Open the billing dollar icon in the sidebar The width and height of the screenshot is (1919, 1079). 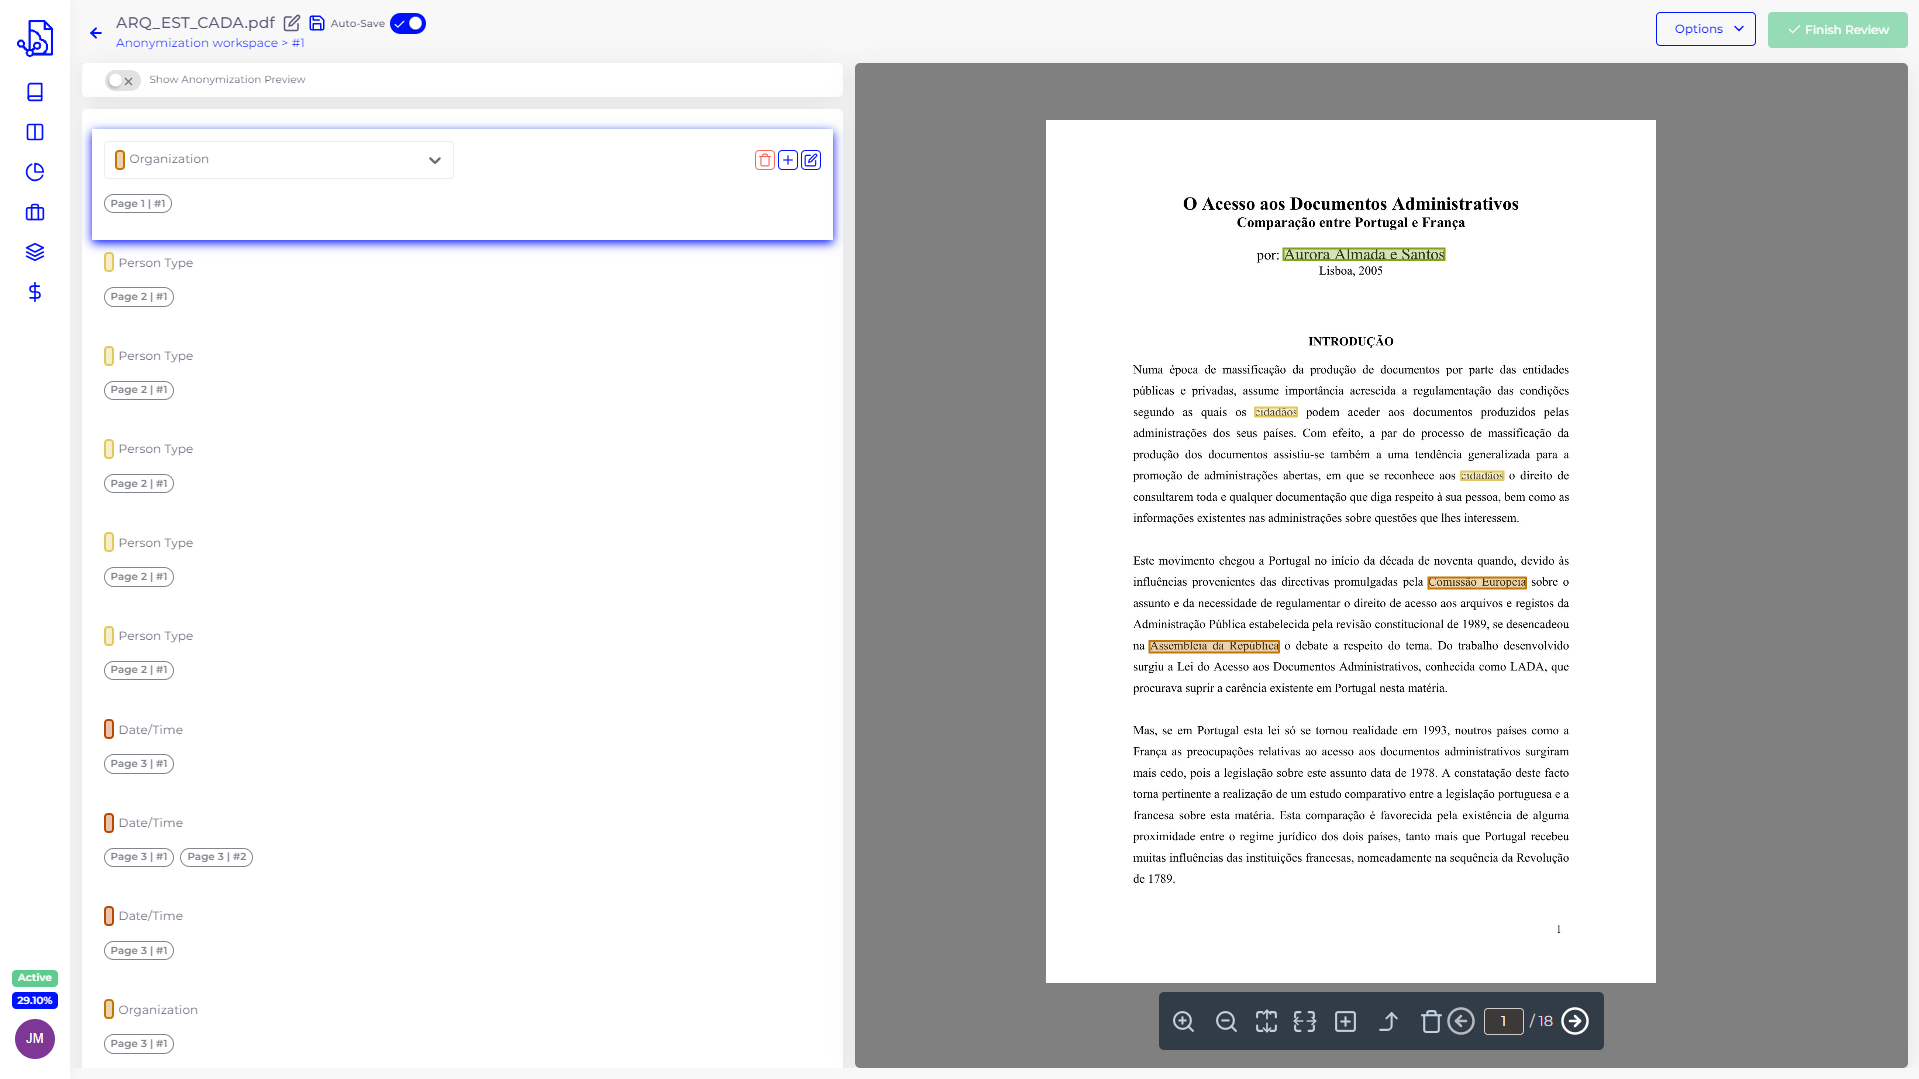click(x=34, y=292)
